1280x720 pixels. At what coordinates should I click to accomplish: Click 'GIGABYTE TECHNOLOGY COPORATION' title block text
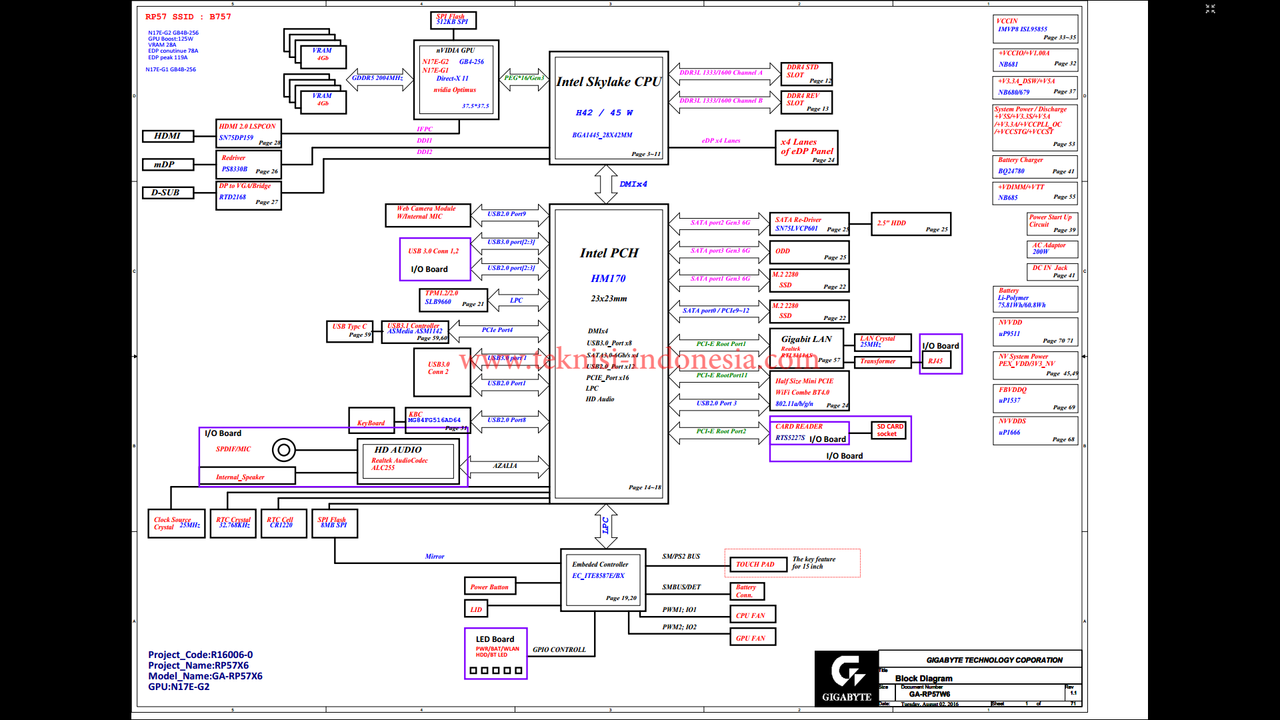pyautogui.click(x=995, y=660)
